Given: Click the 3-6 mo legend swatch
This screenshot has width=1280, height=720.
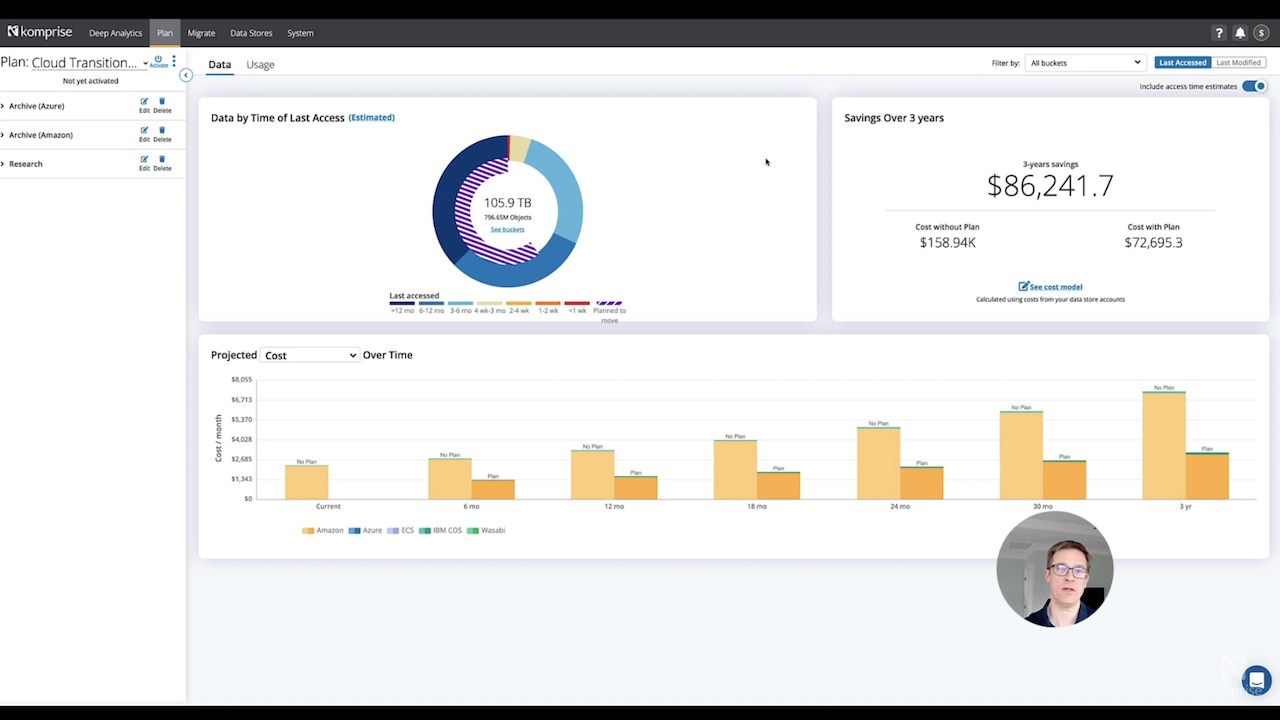Looking at the screenshot, I should (460, 303).
